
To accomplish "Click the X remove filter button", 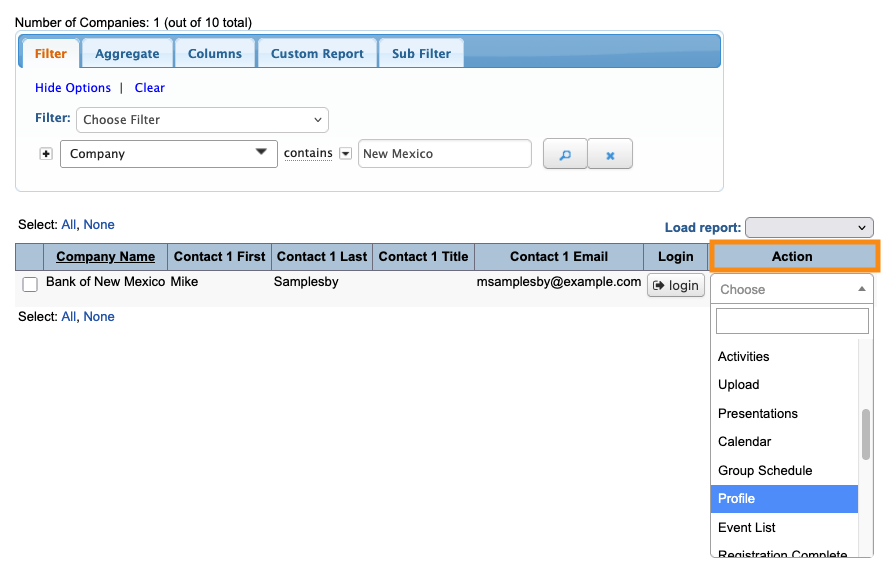I will pos(610,154).
